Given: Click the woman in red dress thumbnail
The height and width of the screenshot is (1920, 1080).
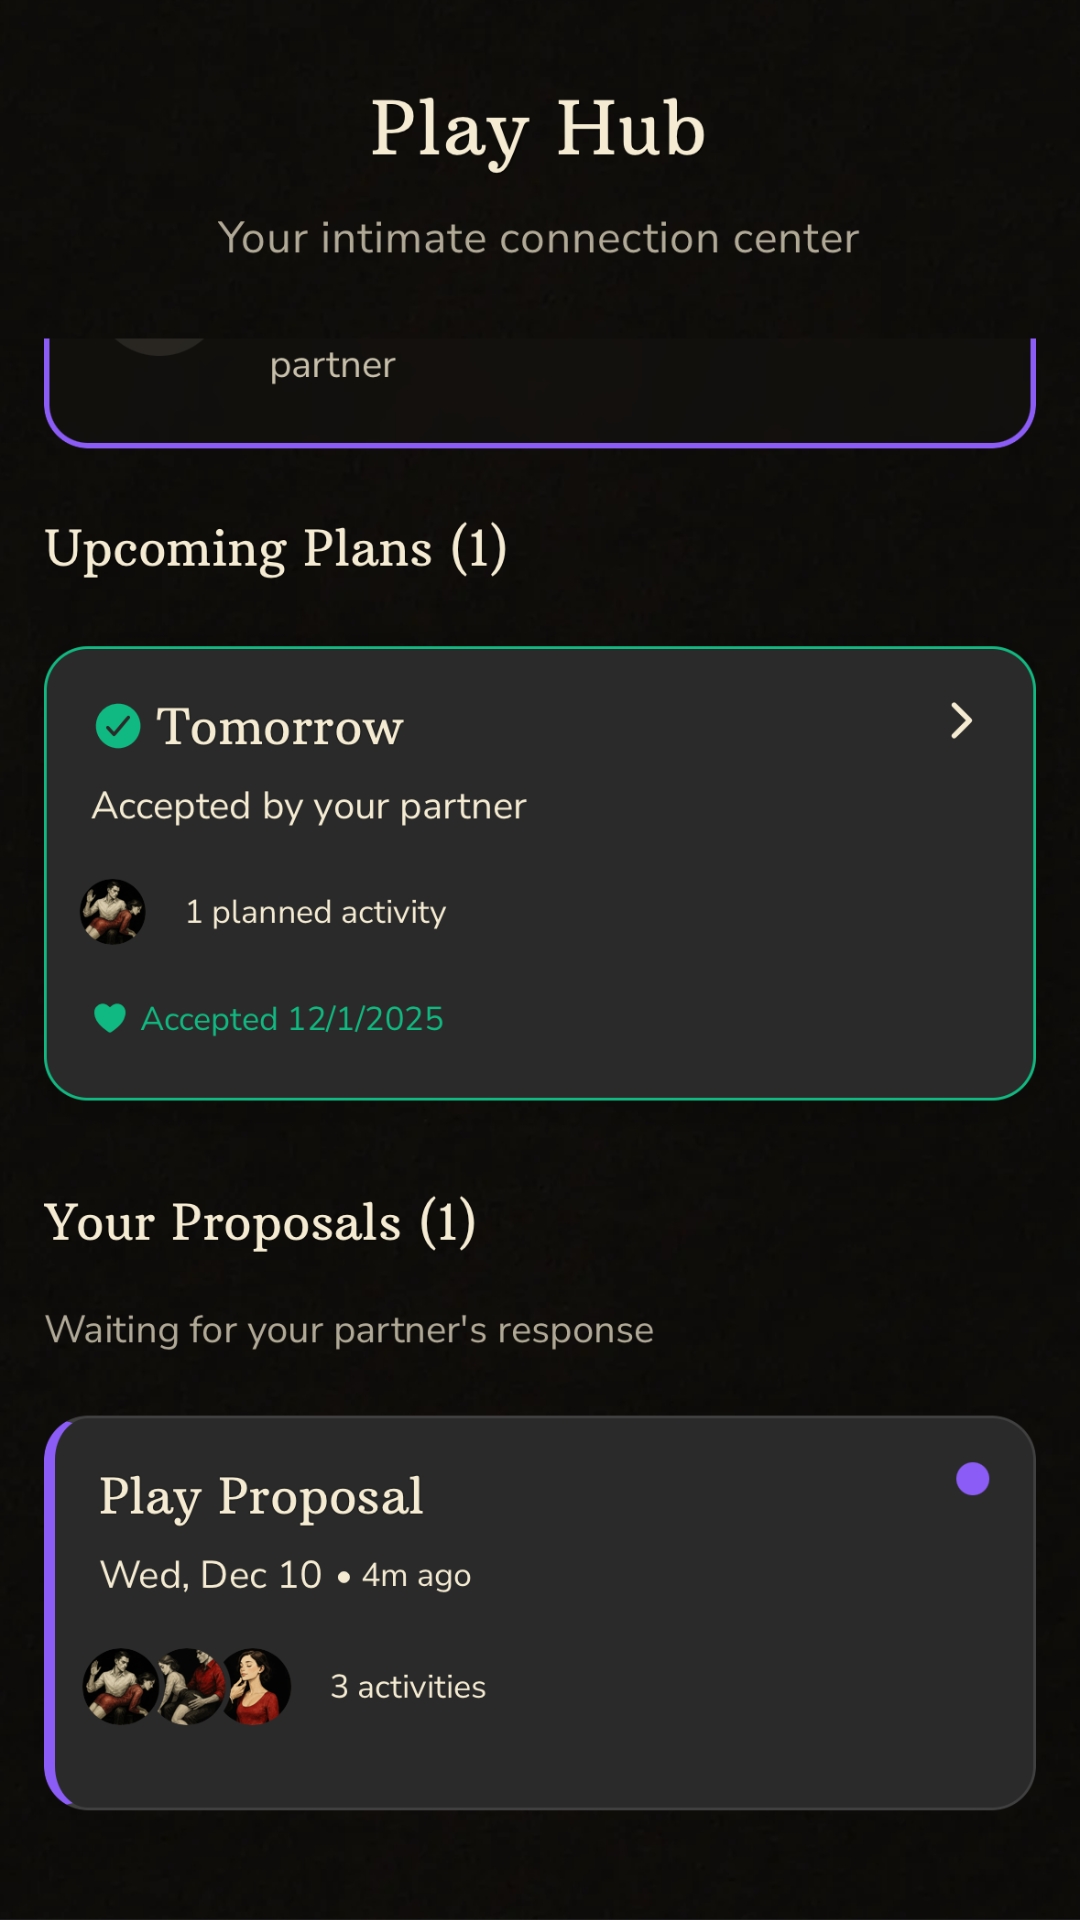Looking at the screenshot, I should (x=257, y=1686).
